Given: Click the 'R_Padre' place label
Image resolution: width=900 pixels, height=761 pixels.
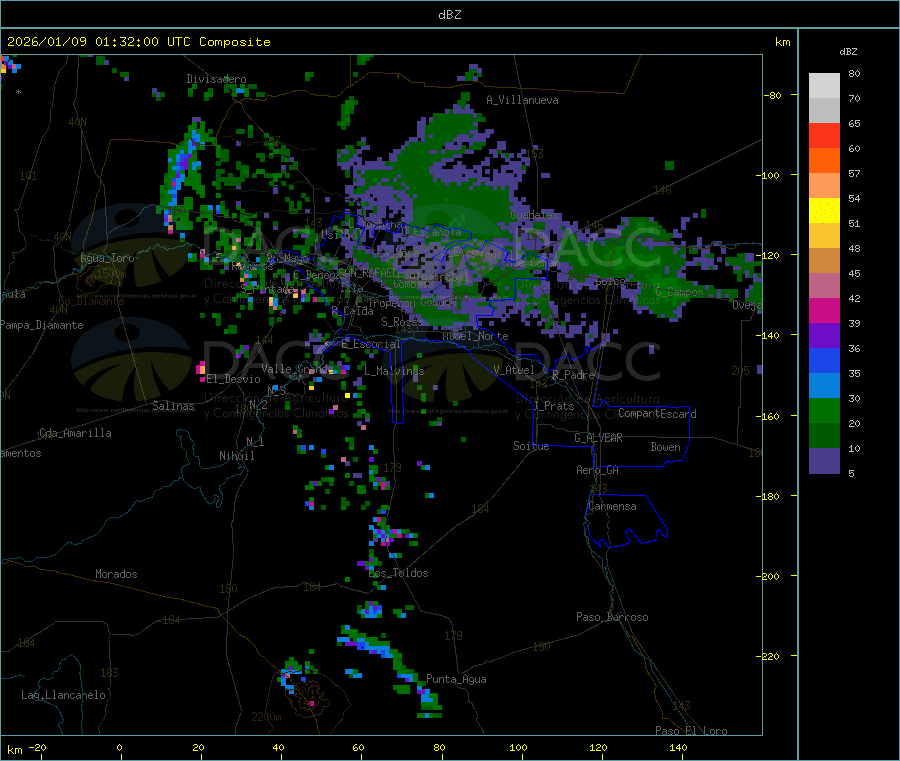Looking at the screenshot, I should pos(573,375).
